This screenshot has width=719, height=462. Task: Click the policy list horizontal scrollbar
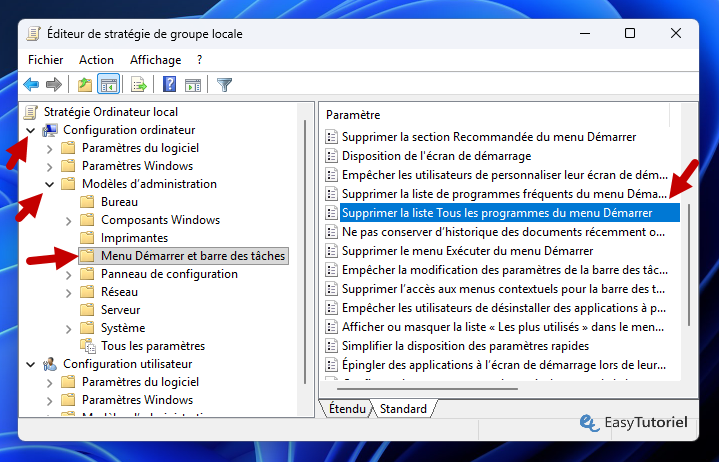point(426,389)
